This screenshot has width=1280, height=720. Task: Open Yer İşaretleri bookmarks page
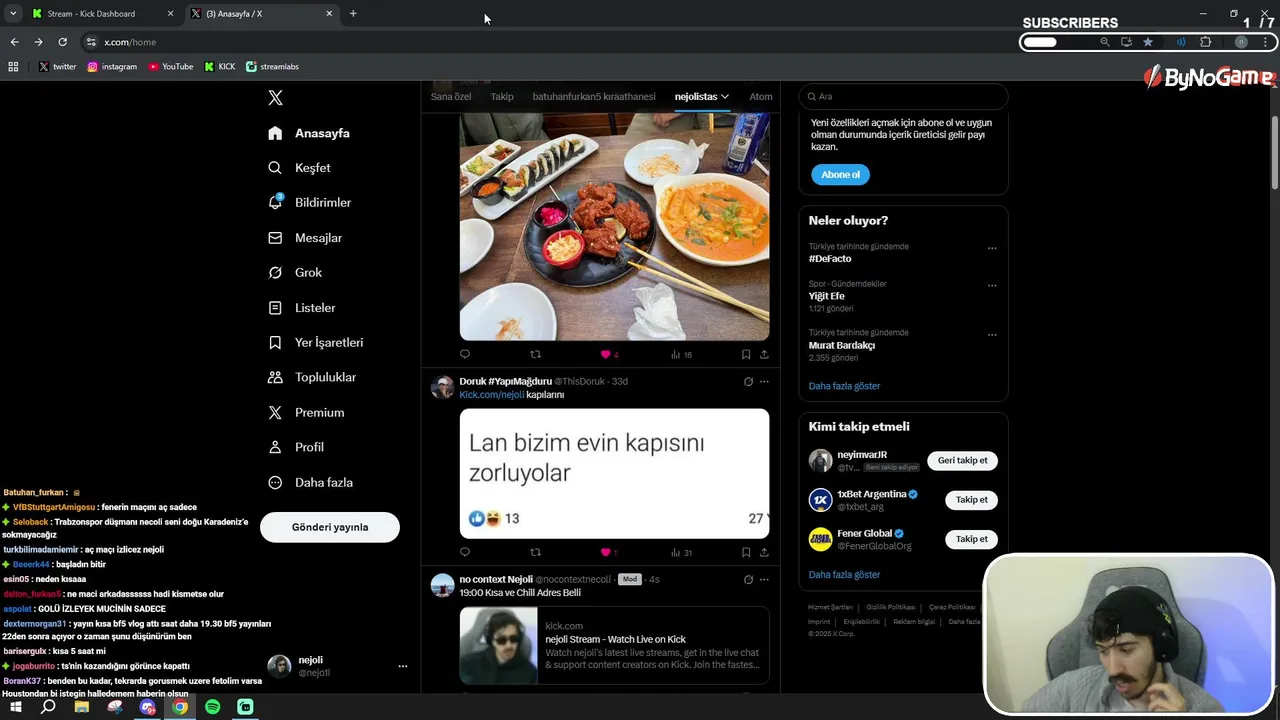pos(315,342)
